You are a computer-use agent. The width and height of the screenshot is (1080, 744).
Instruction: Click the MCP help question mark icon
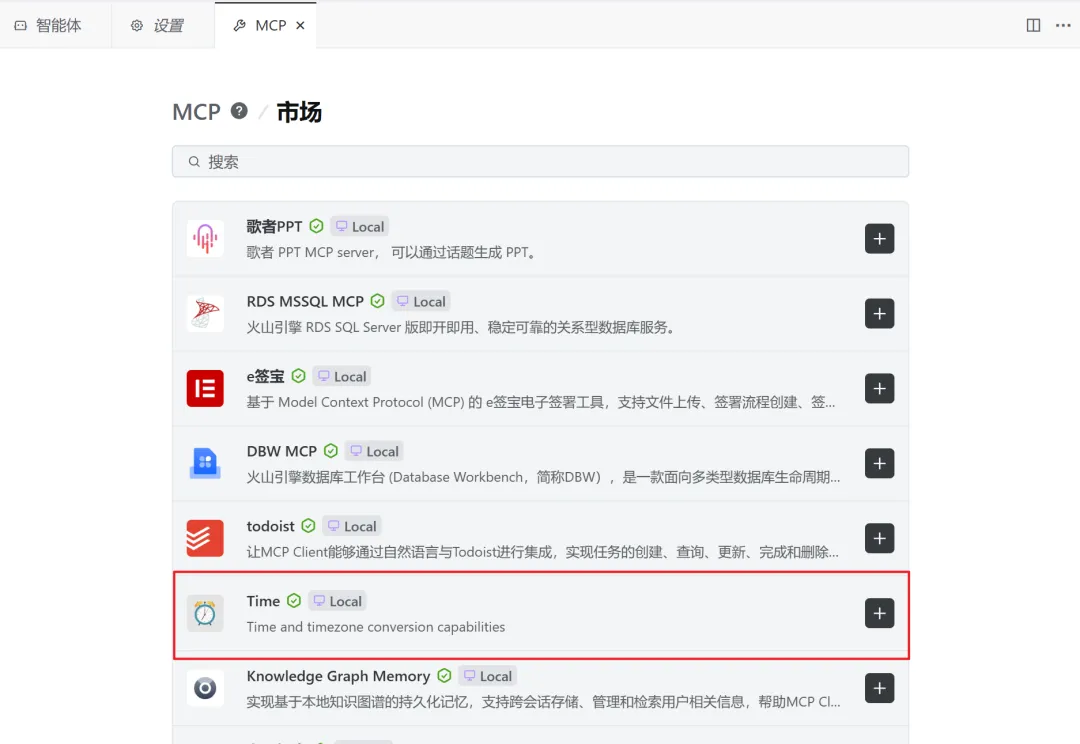(x=239, y=111)
